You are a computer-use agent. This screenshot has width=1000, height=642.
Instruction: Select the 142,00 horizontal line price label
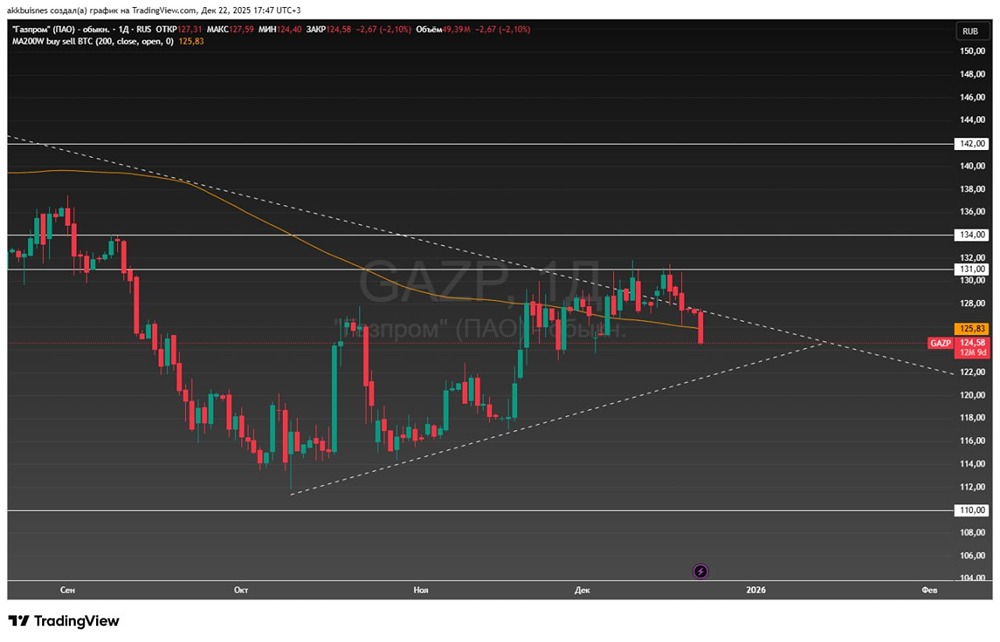point(972,144)
